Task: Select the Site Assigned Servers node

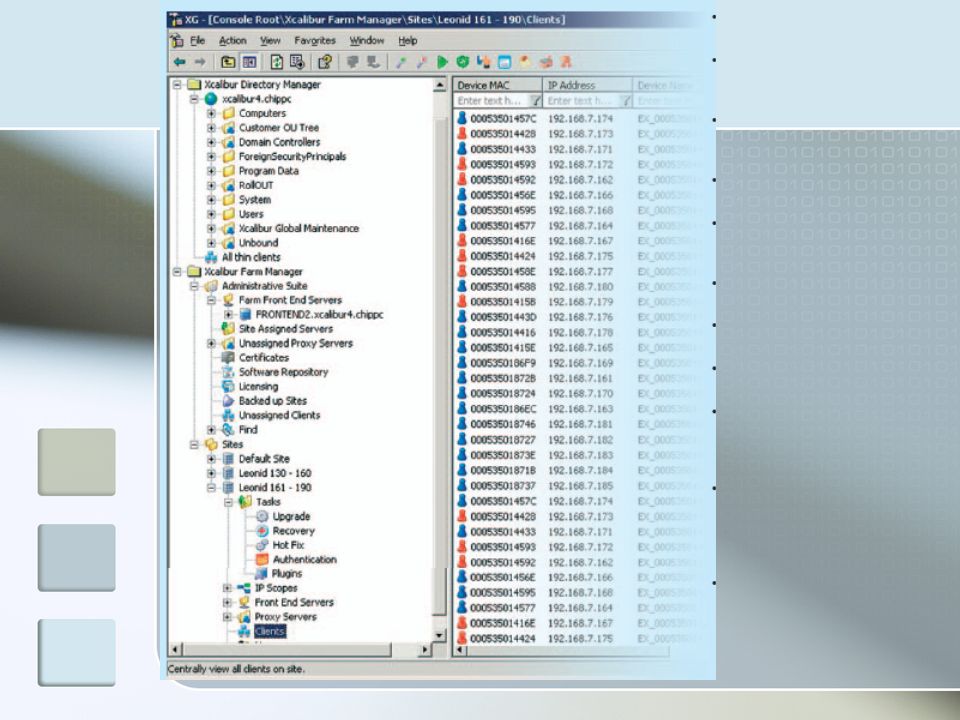Action: 286,329
